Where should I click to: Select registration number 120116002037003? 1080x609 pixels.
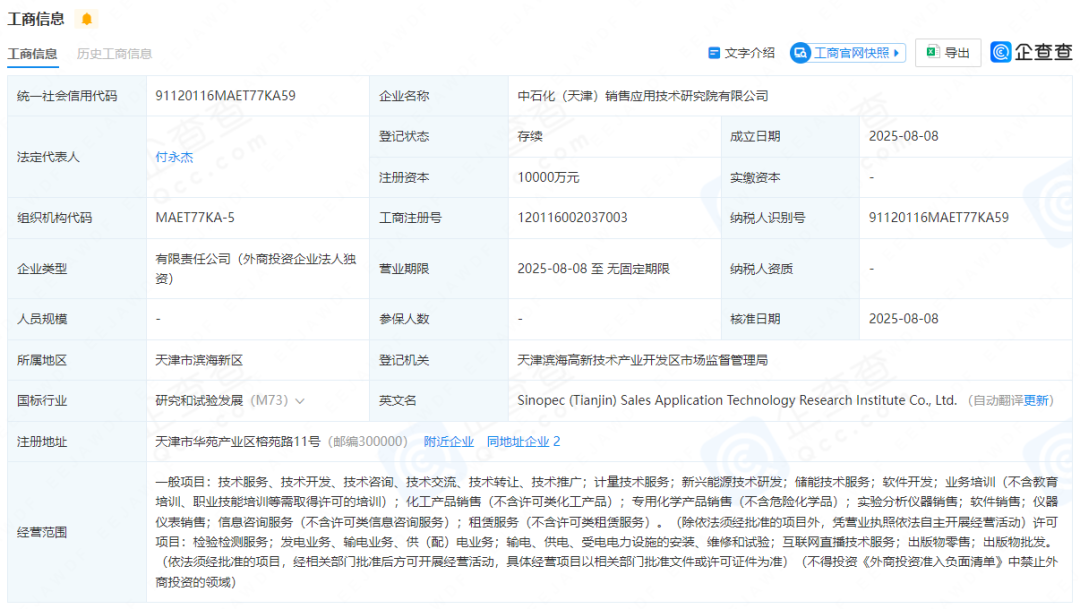pyautogui.click(x=572, y=218)
